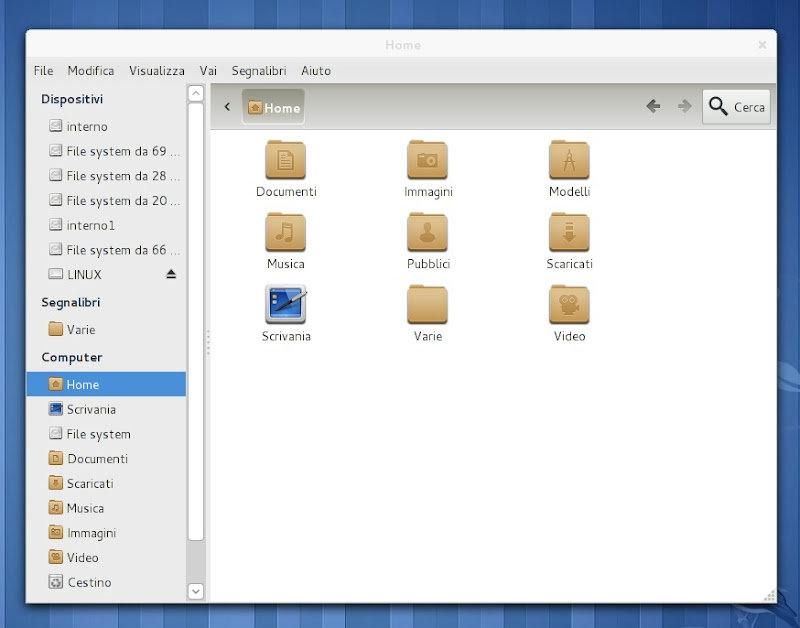
Task: Open the Aiuto menu
Action: [316, 70]
